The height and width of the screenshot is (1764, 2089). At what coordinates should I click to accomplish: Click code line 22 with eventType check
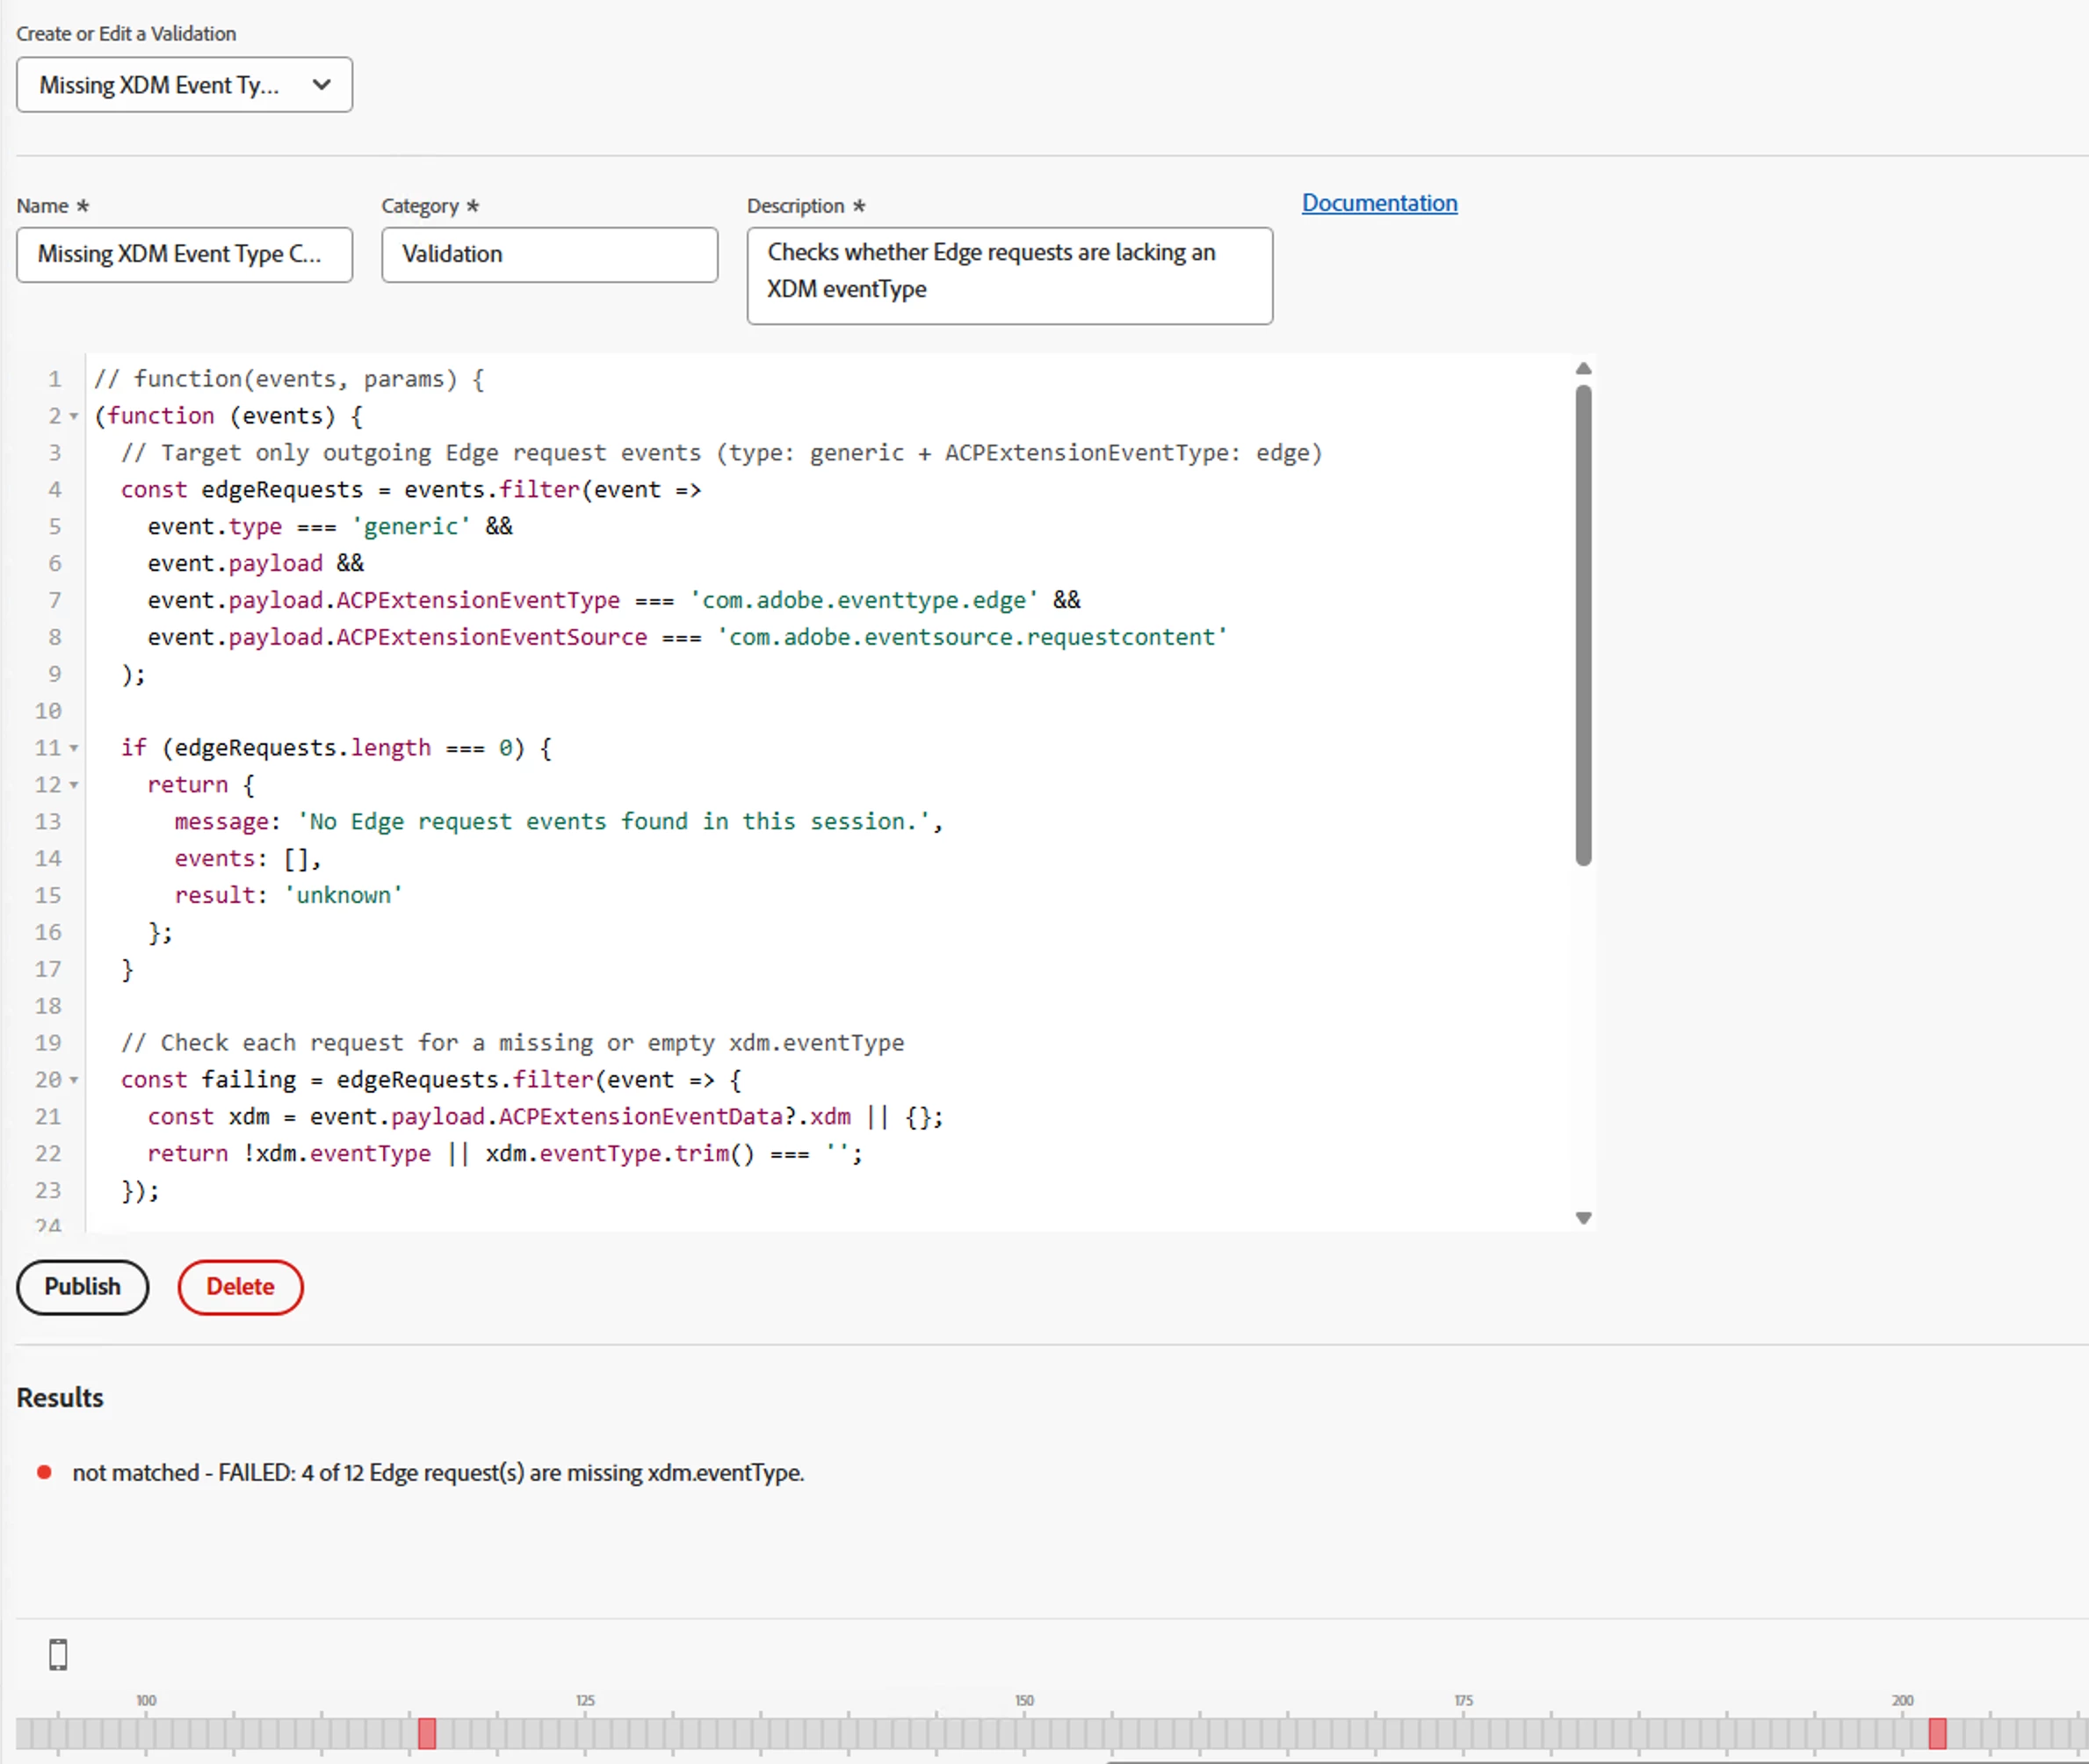505,1153
